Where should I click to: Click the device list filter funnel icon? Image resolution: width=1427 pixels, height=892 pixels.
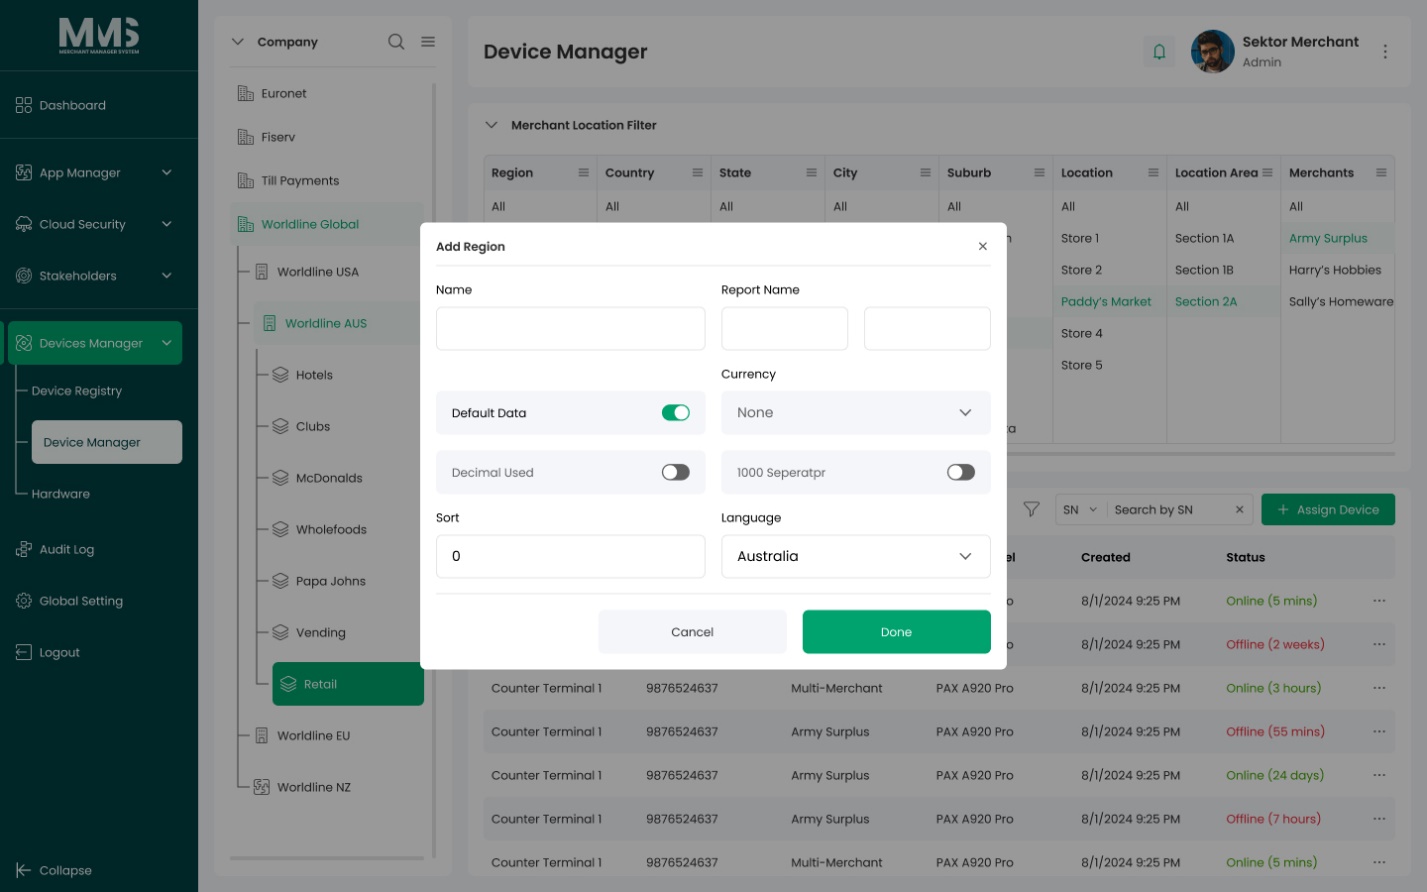[1031, 509]
